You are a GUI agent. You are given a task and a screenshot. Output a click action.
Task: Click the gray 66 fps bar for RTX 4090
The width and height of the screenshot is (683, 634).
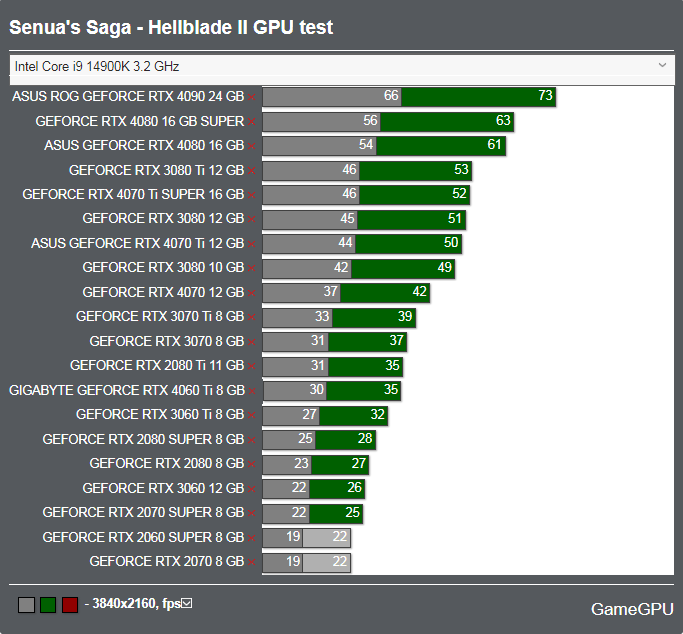pos(331,97)
